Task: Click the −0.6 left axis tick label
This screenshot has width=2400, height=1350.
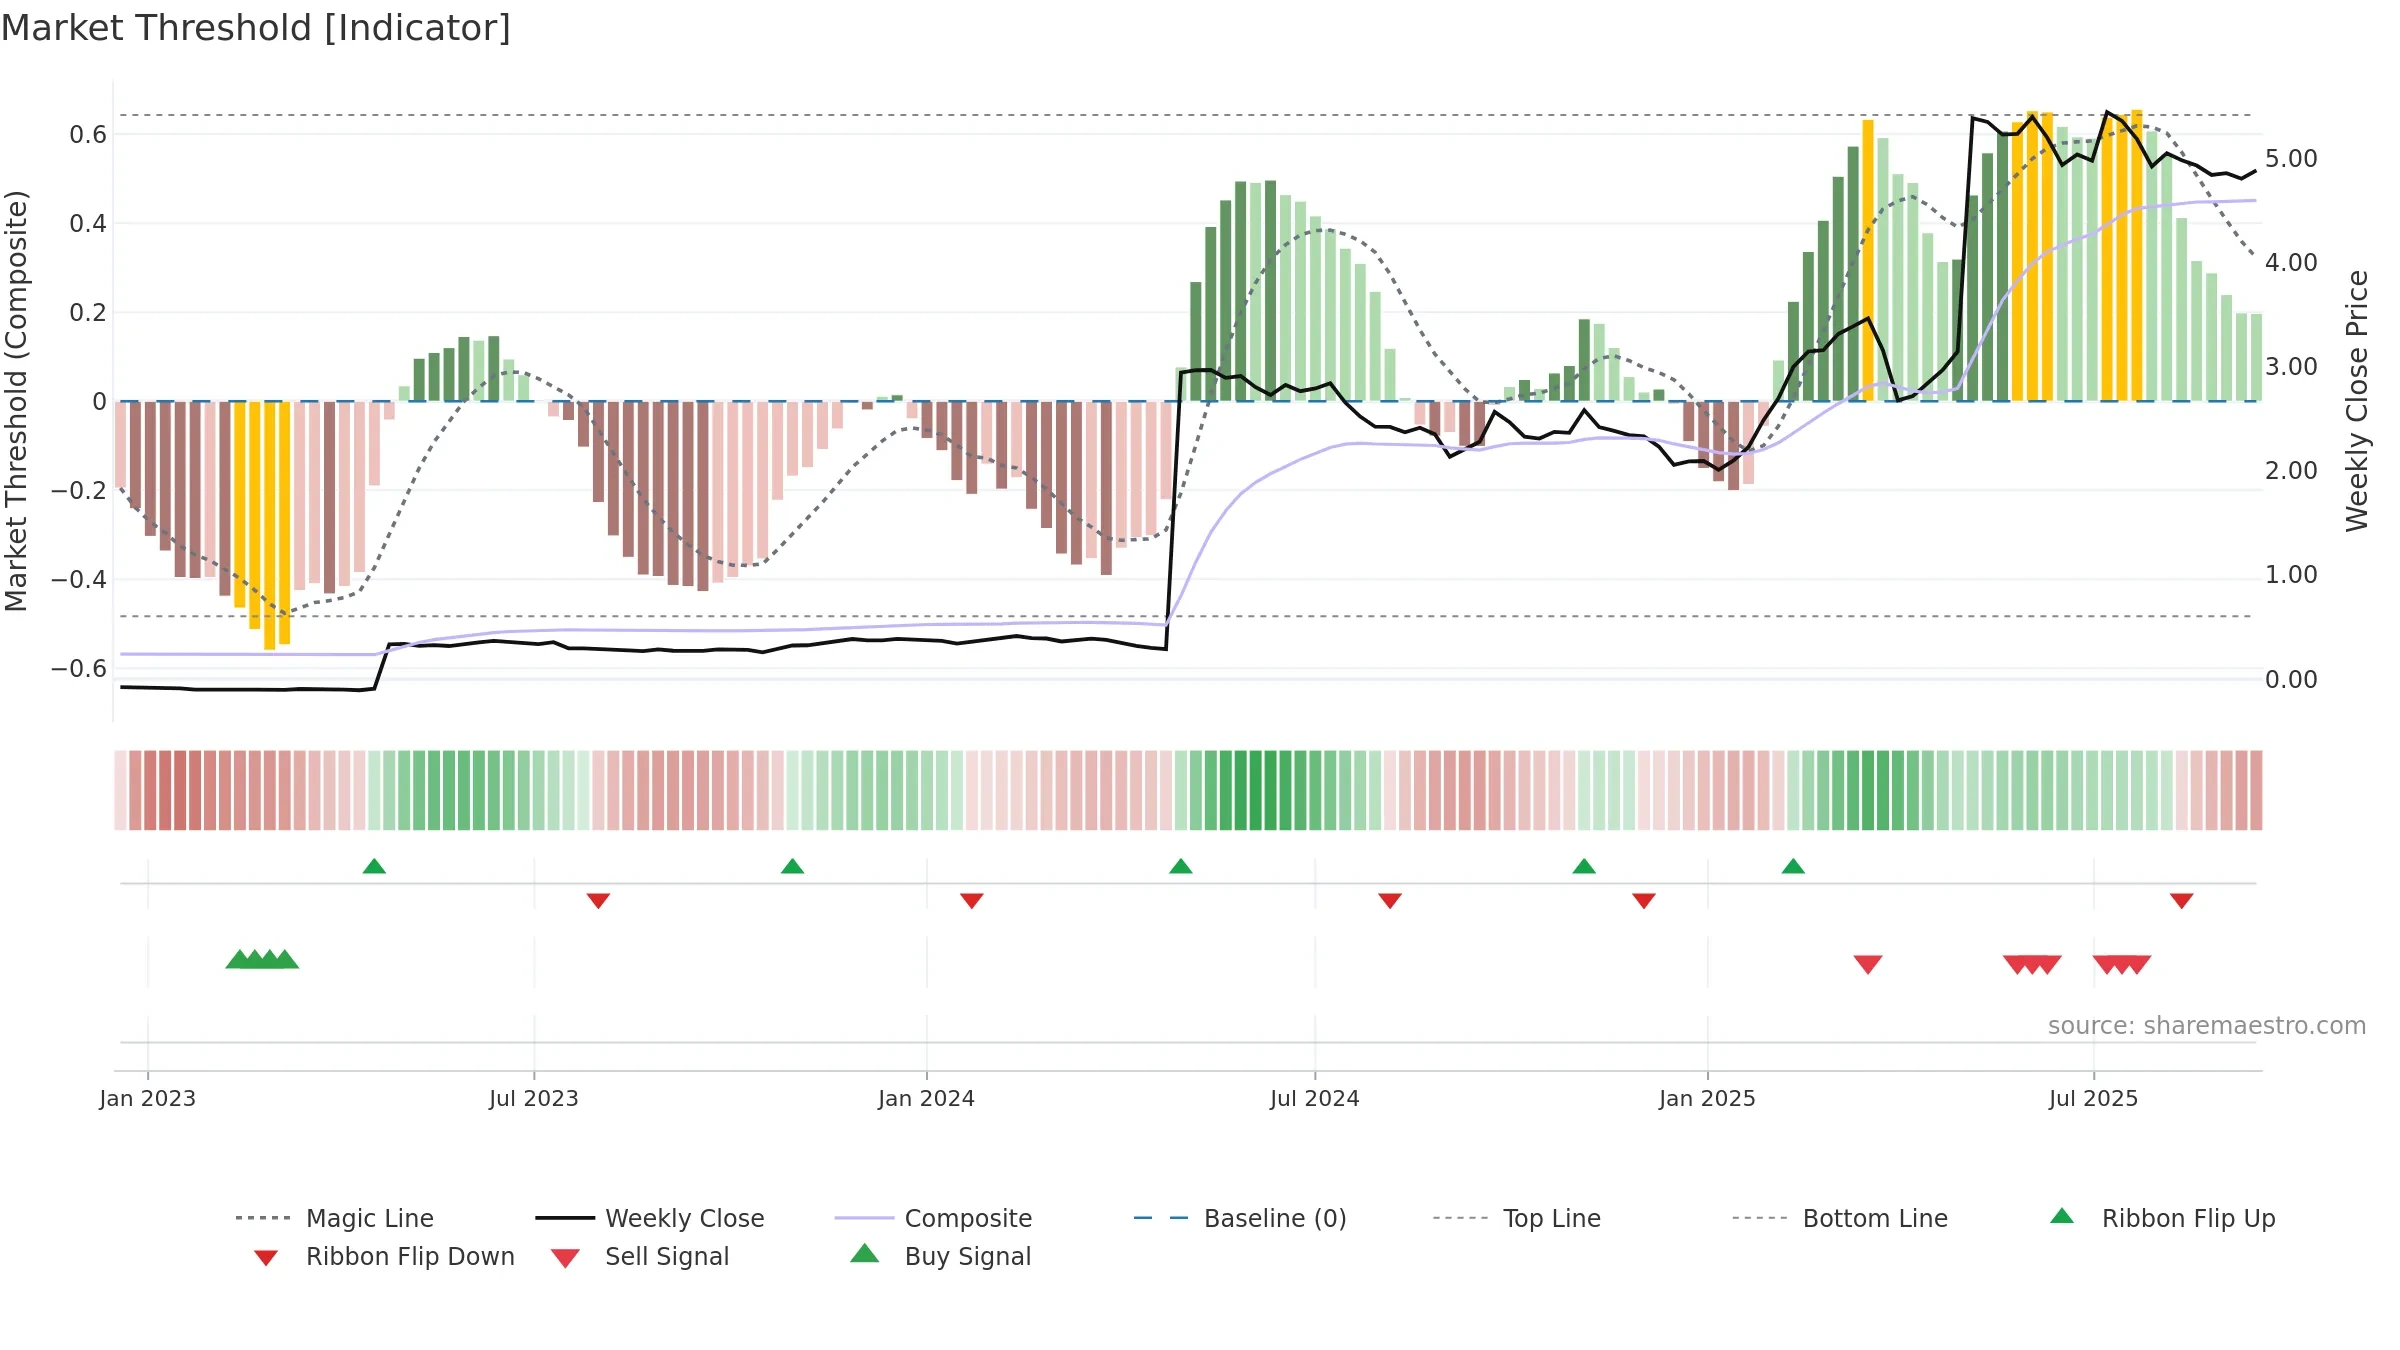Action: coord(79,668)
